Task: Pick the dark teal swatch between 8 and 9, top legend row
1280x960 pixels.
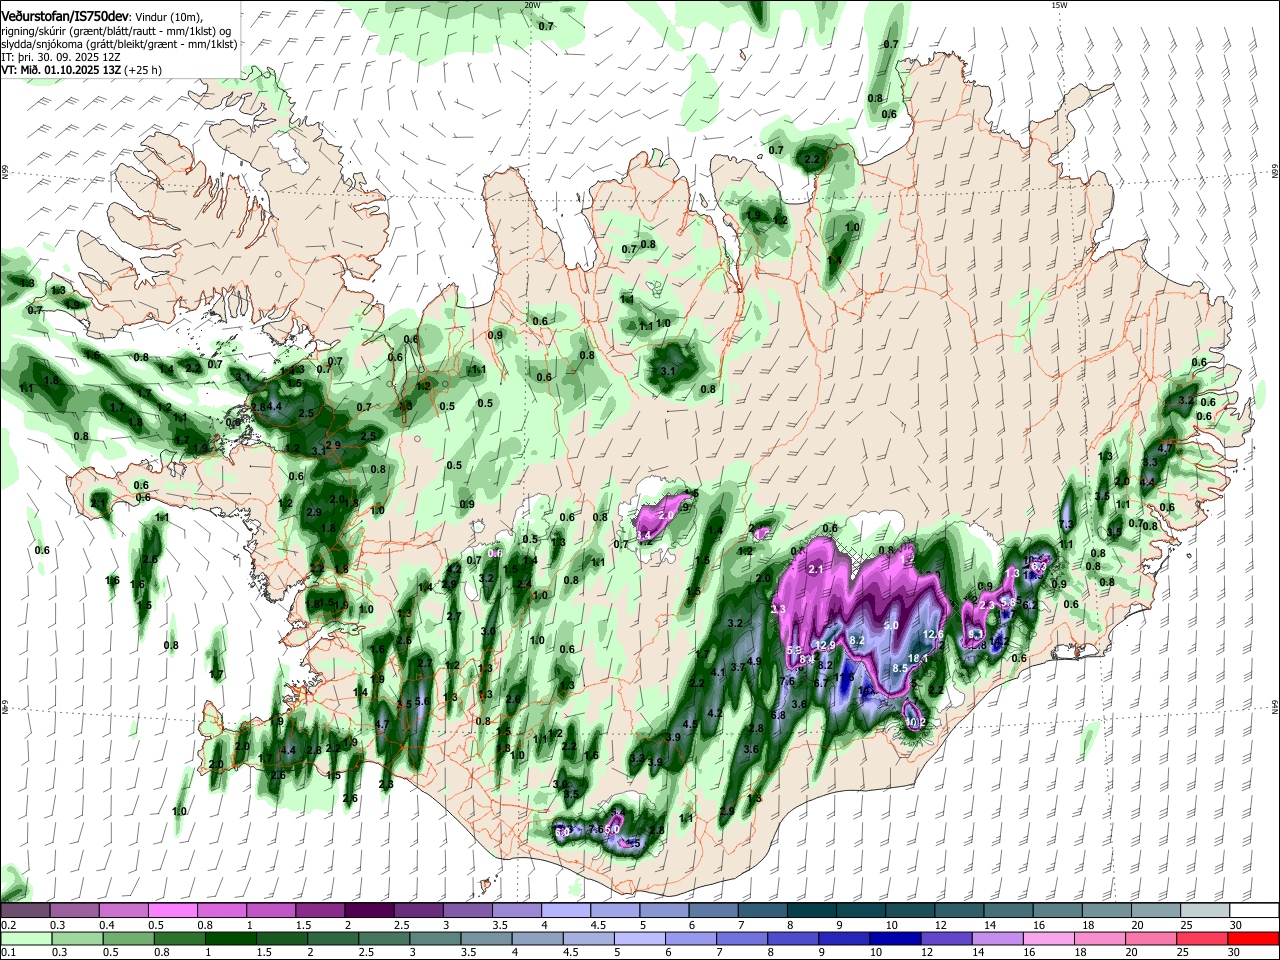Action: pyautogui.click(x=812, y=911)
